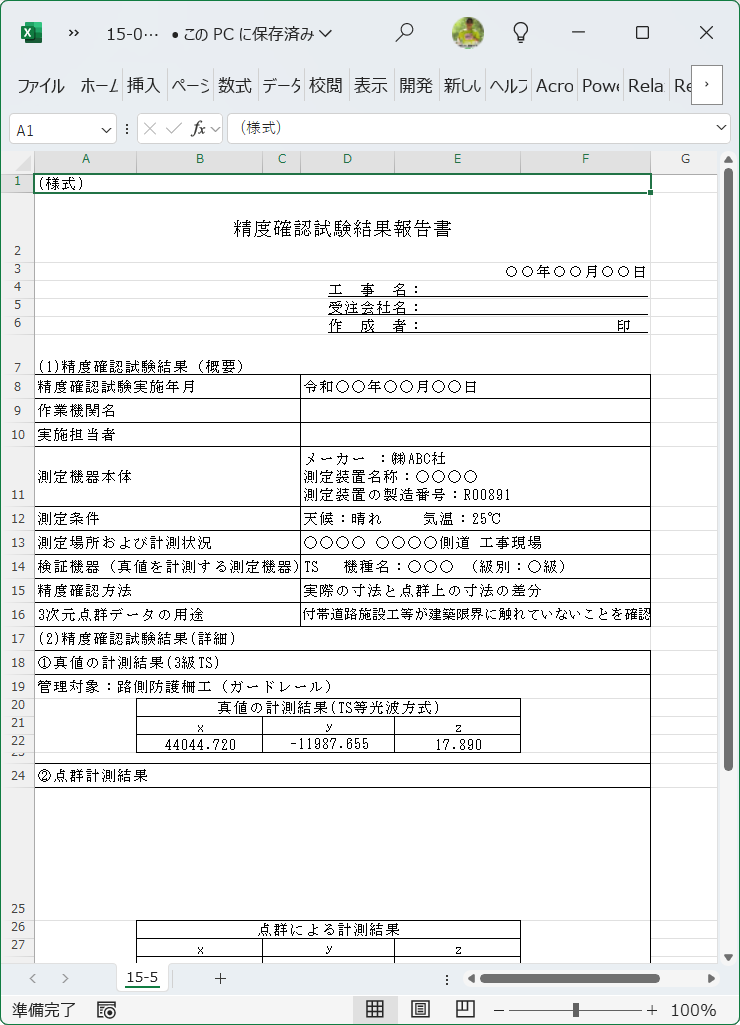Click the select-all corner triangle

pos(22,162)
